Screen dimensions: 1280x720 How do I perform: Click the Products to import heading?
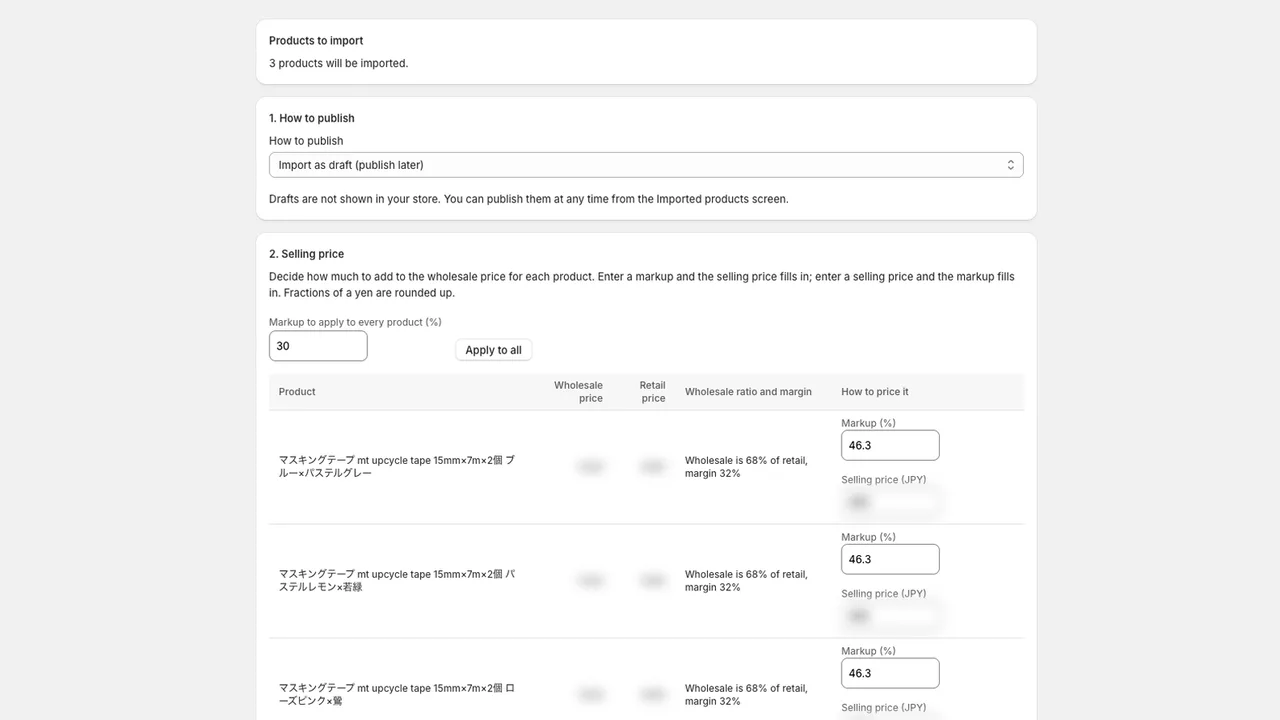(316, 41)
